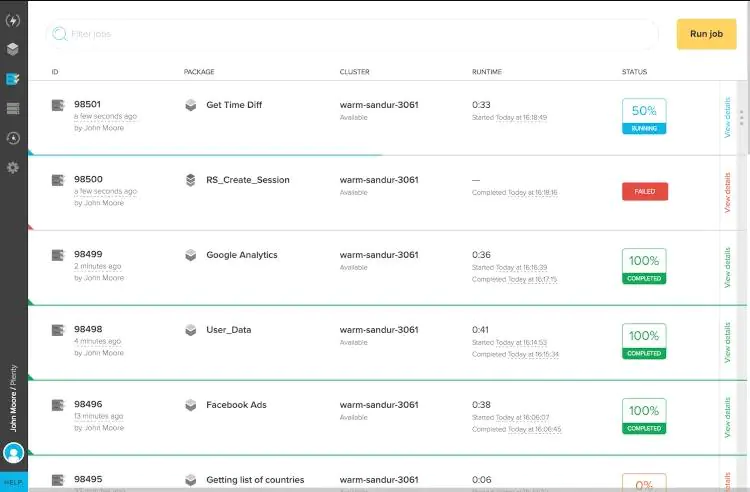Click the 50% RUNNING status badge
750x492 pixels.
(x=644, y=116)
